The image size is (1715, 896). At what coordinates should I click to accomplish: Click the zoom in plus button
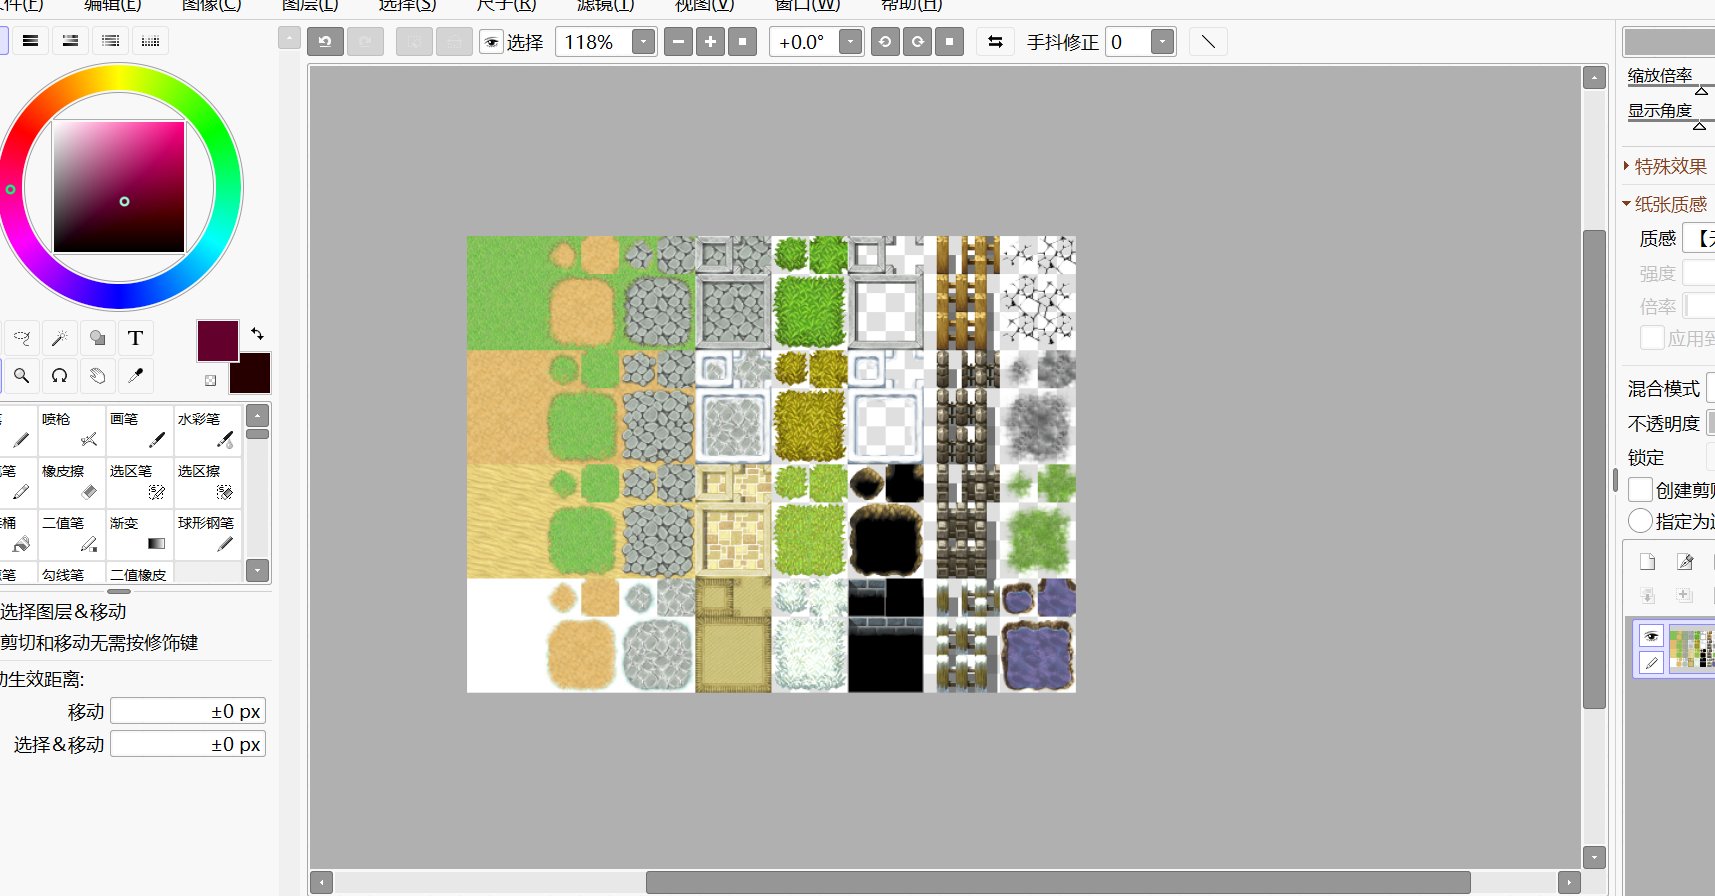[x=710, y=42]
